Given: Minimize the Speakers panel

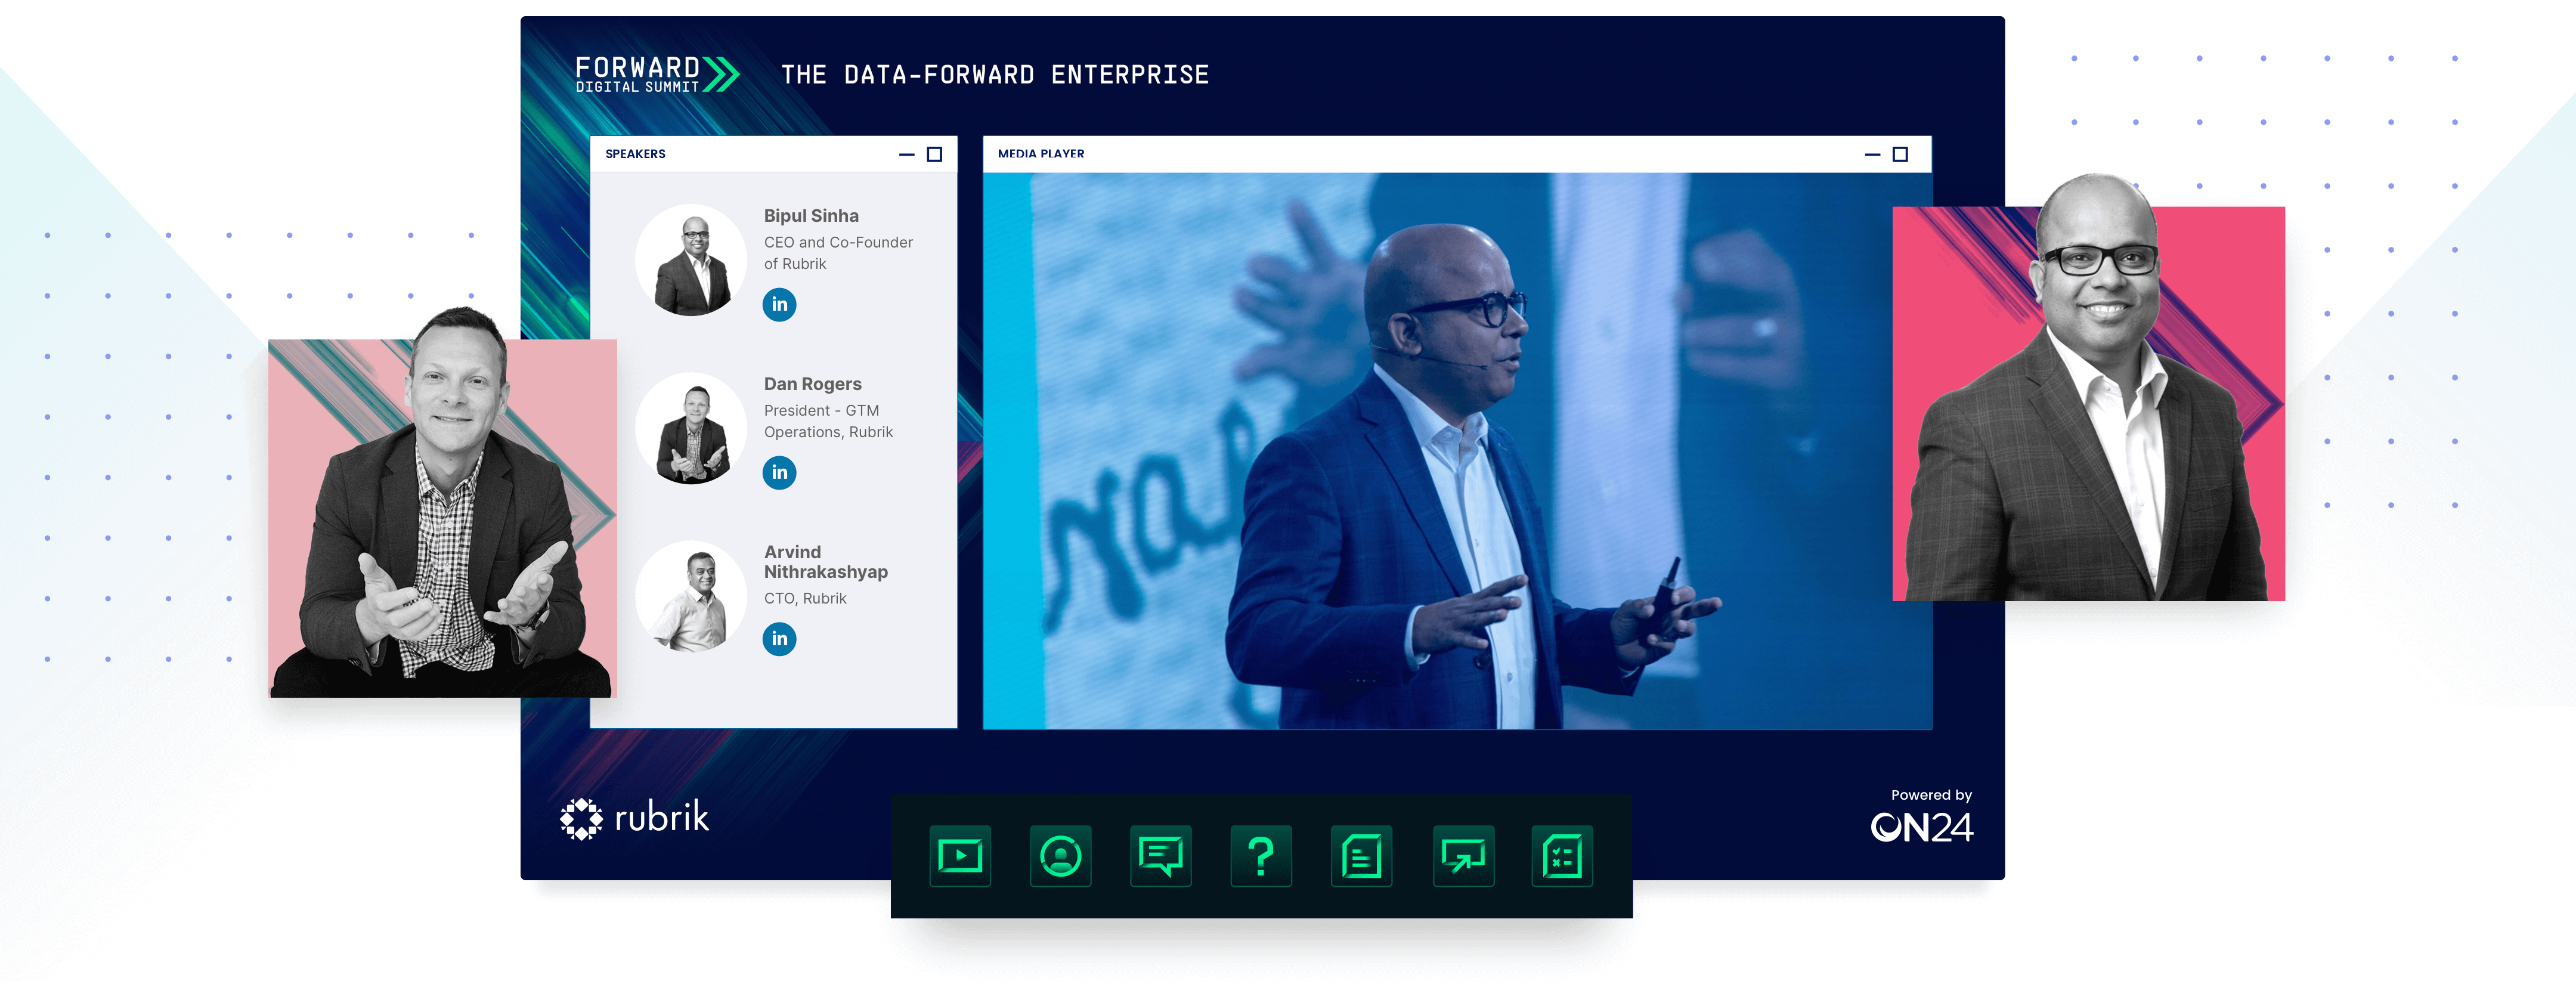Looking at the screenshot, I should tap(907, 154).
